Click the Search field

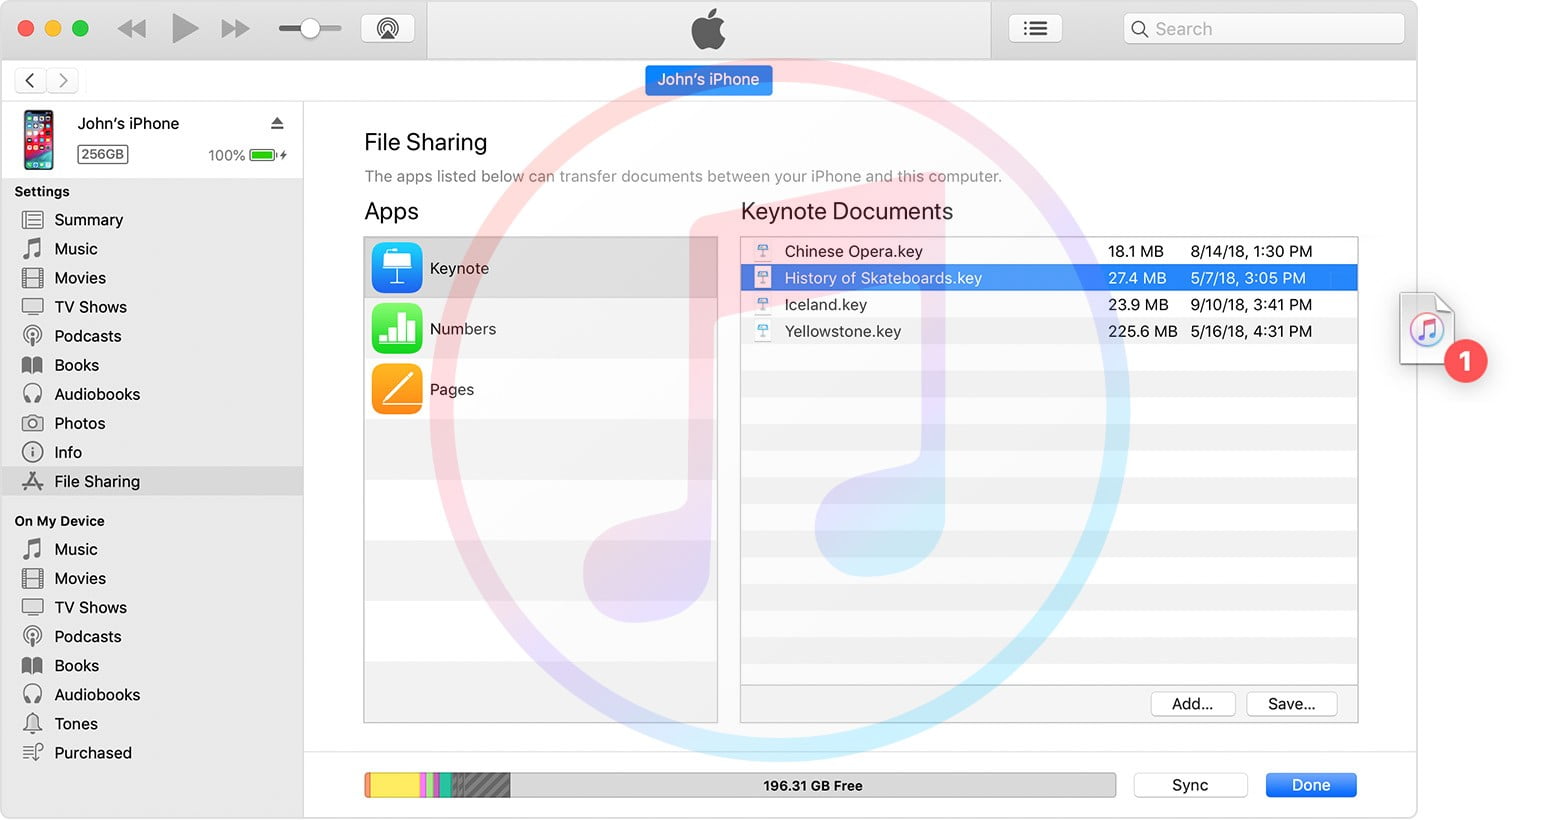click(1264, 29)
